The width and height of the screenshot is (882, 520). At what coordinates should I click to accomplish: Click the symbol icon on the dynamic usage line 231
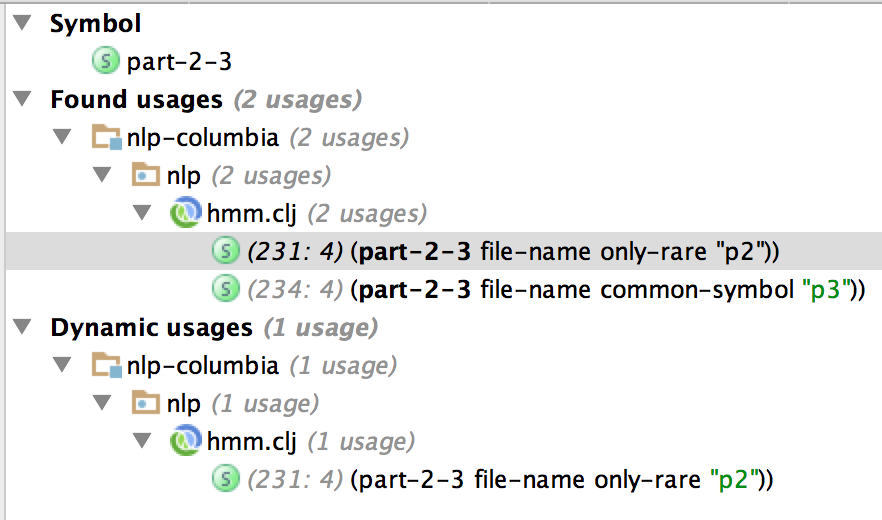point(226,479)
